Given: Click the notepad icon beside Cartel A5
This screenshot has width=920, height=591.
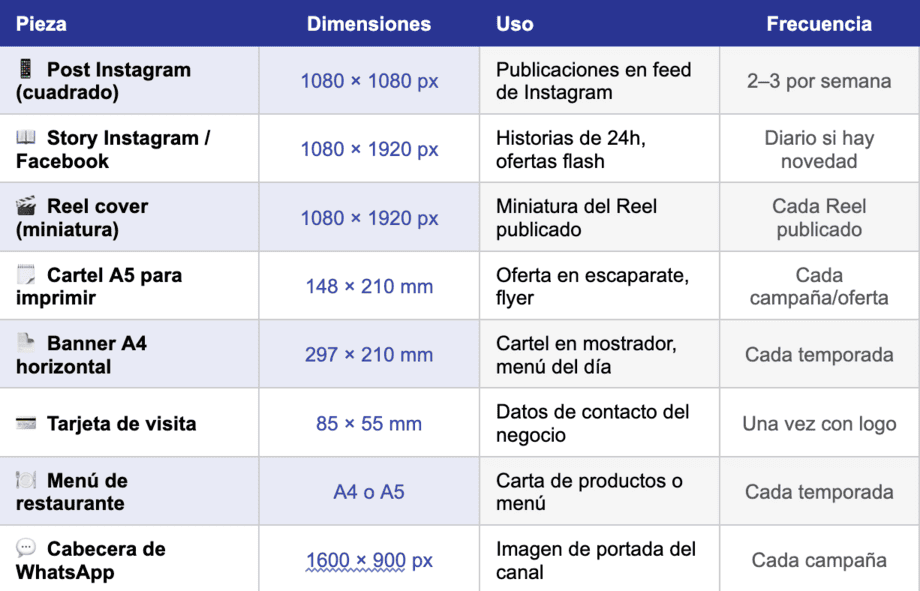Looking at the screenshot, I should 26,274.
